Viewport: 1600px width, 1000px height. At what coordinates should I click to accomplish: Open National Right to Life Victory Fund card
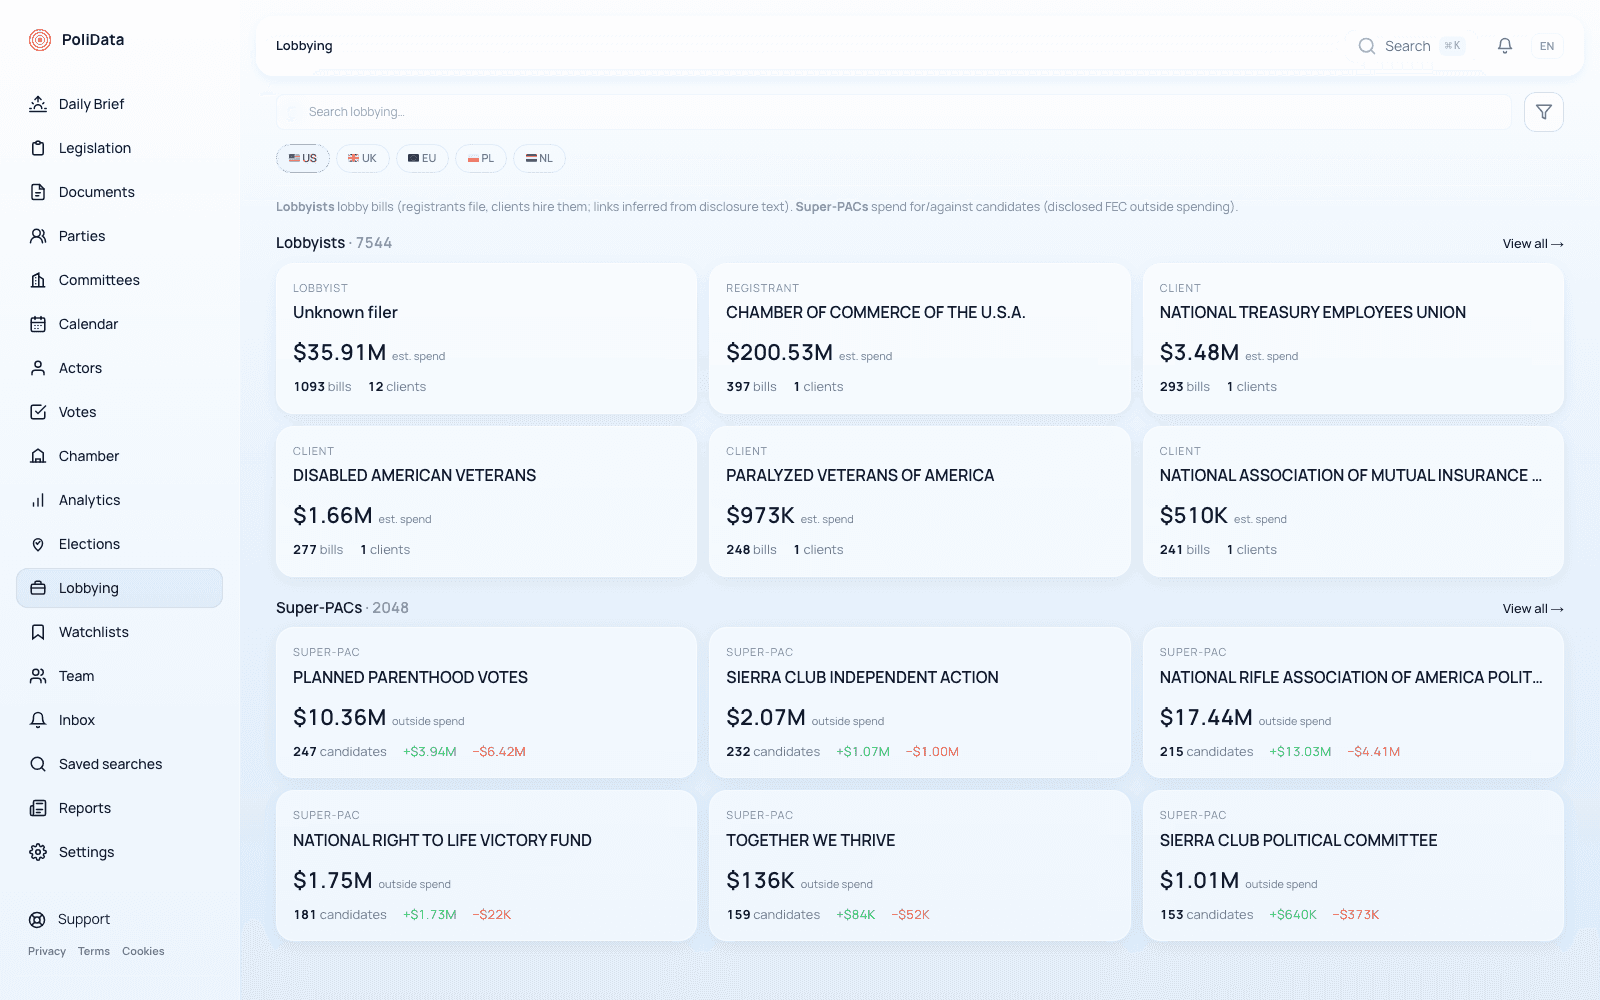[x=486, y=866]
